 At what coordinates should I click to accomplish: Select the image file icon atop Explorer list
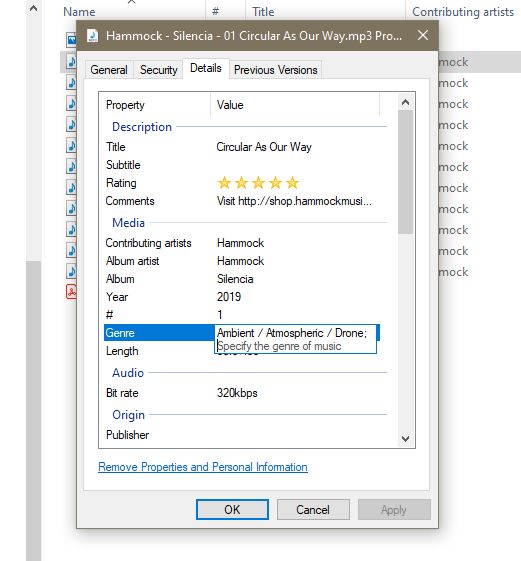coord(71,40)
